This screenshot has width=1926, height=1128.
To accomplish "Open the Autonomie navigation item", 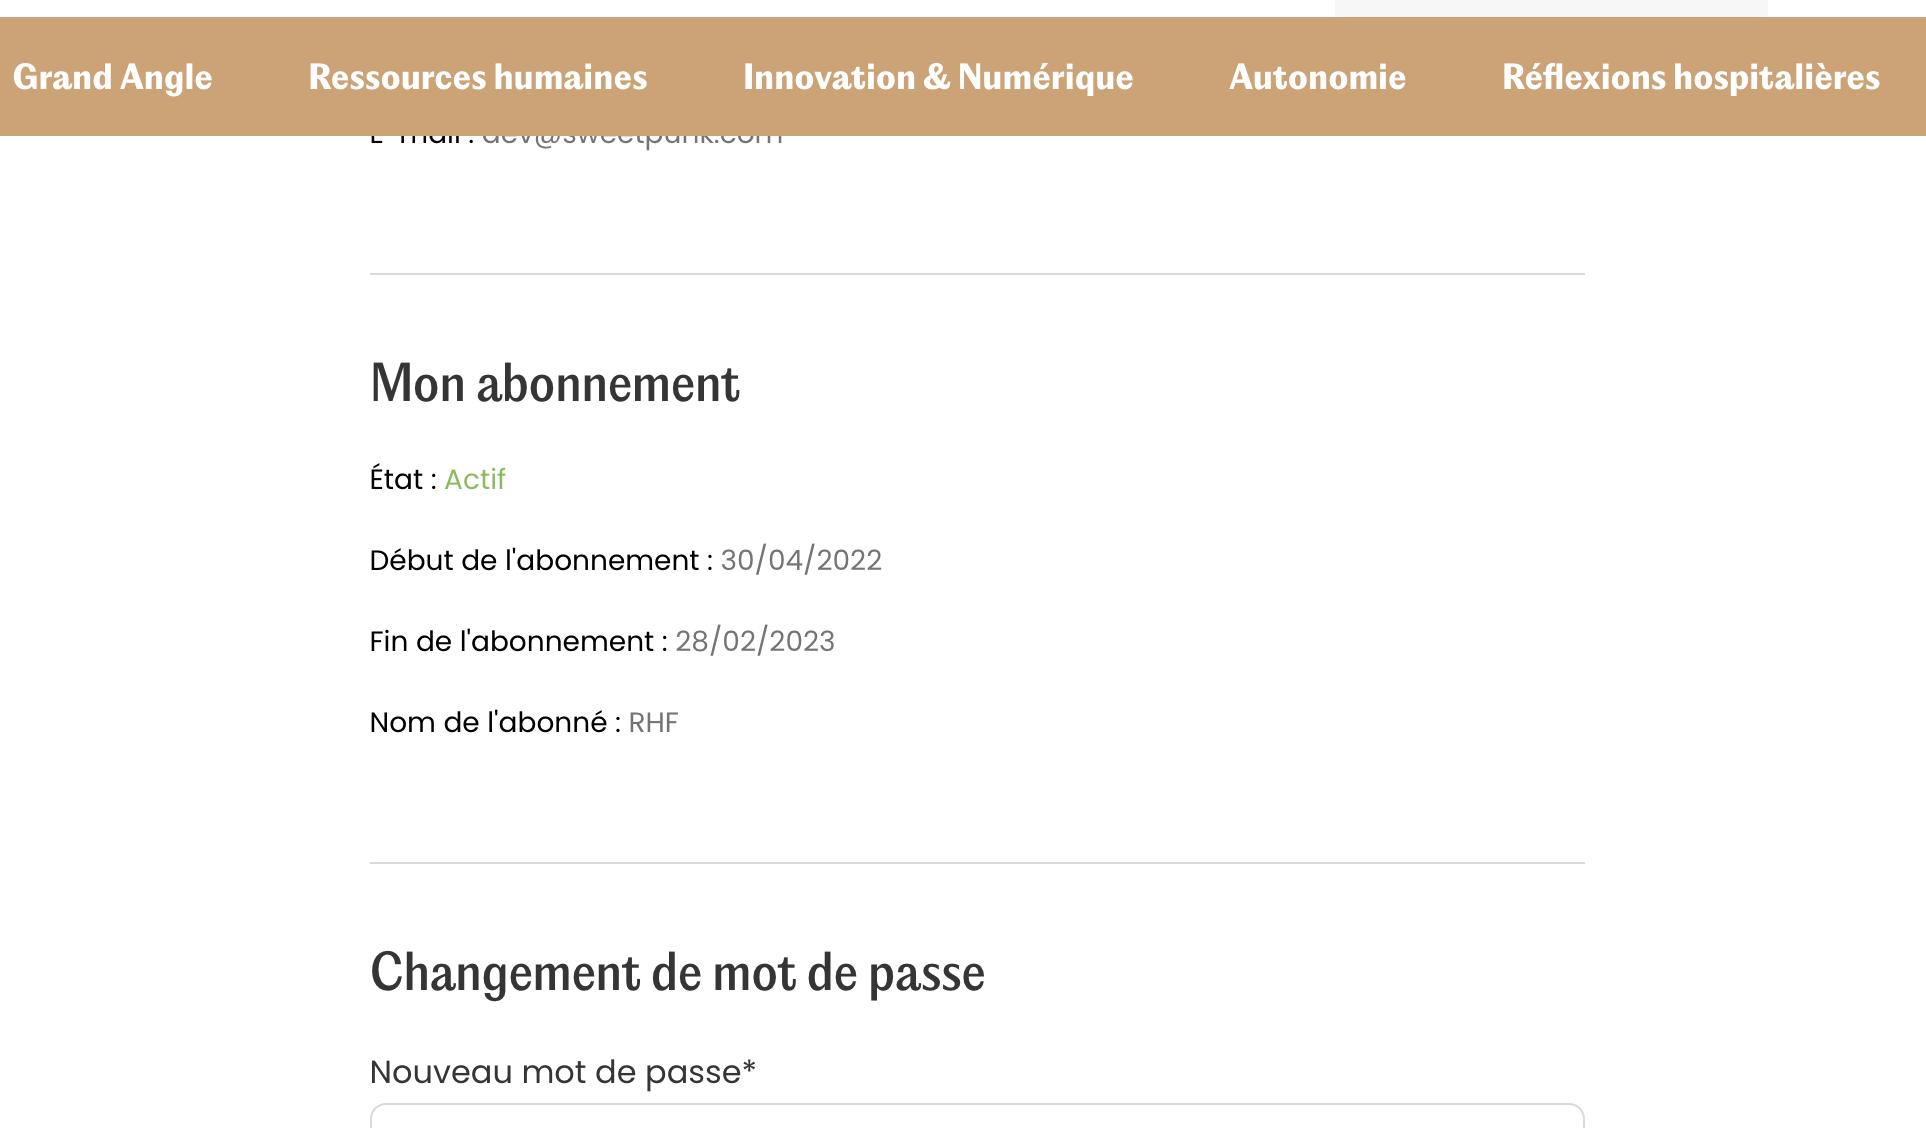I will [x=1317, y=77].
